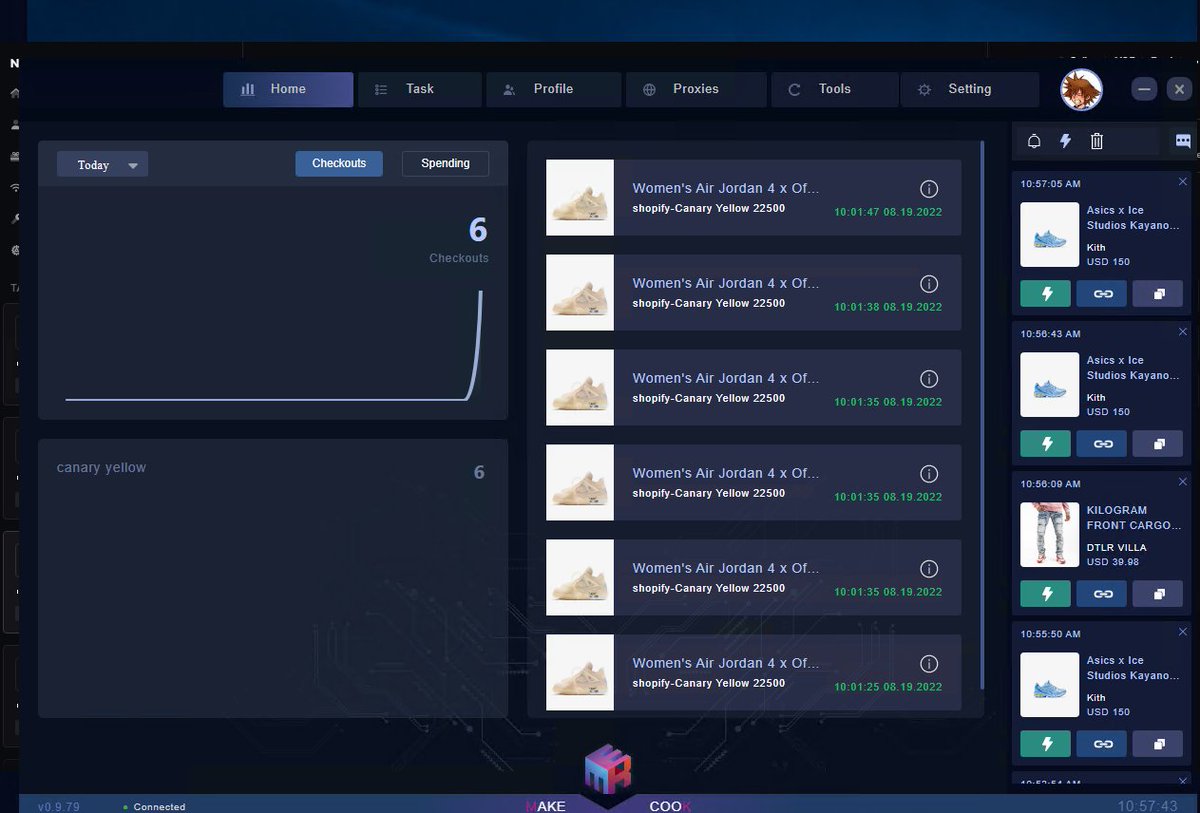Quick task the 10:55:50 AM Asics item

1046,744
